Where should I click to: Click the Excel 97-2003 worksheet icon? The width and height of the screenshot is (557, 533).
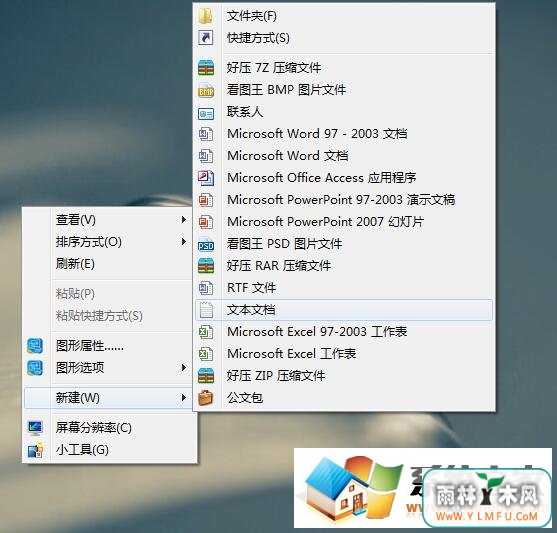tap(206, 332)
